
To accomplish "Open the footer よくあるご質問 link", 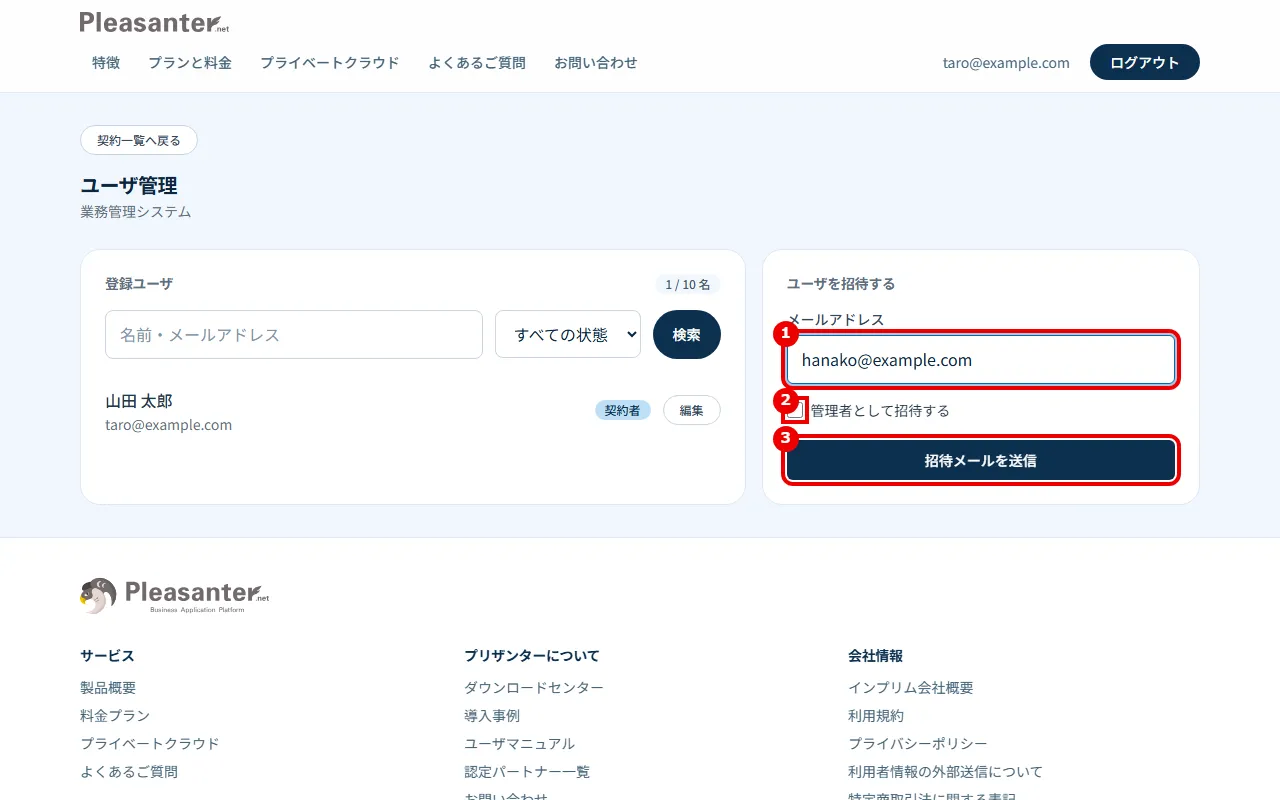I will [x=129, y=772].
